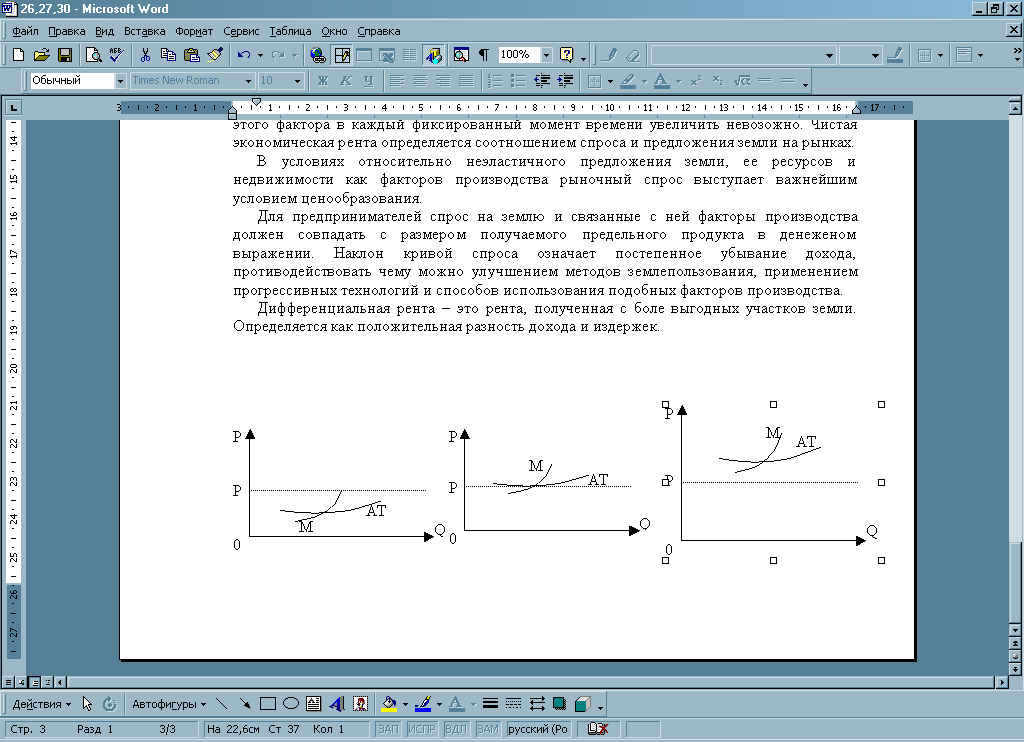This screenshot has width=1024, height=742.
Task: Open Вставка menu
Action: tap(144, 31)
